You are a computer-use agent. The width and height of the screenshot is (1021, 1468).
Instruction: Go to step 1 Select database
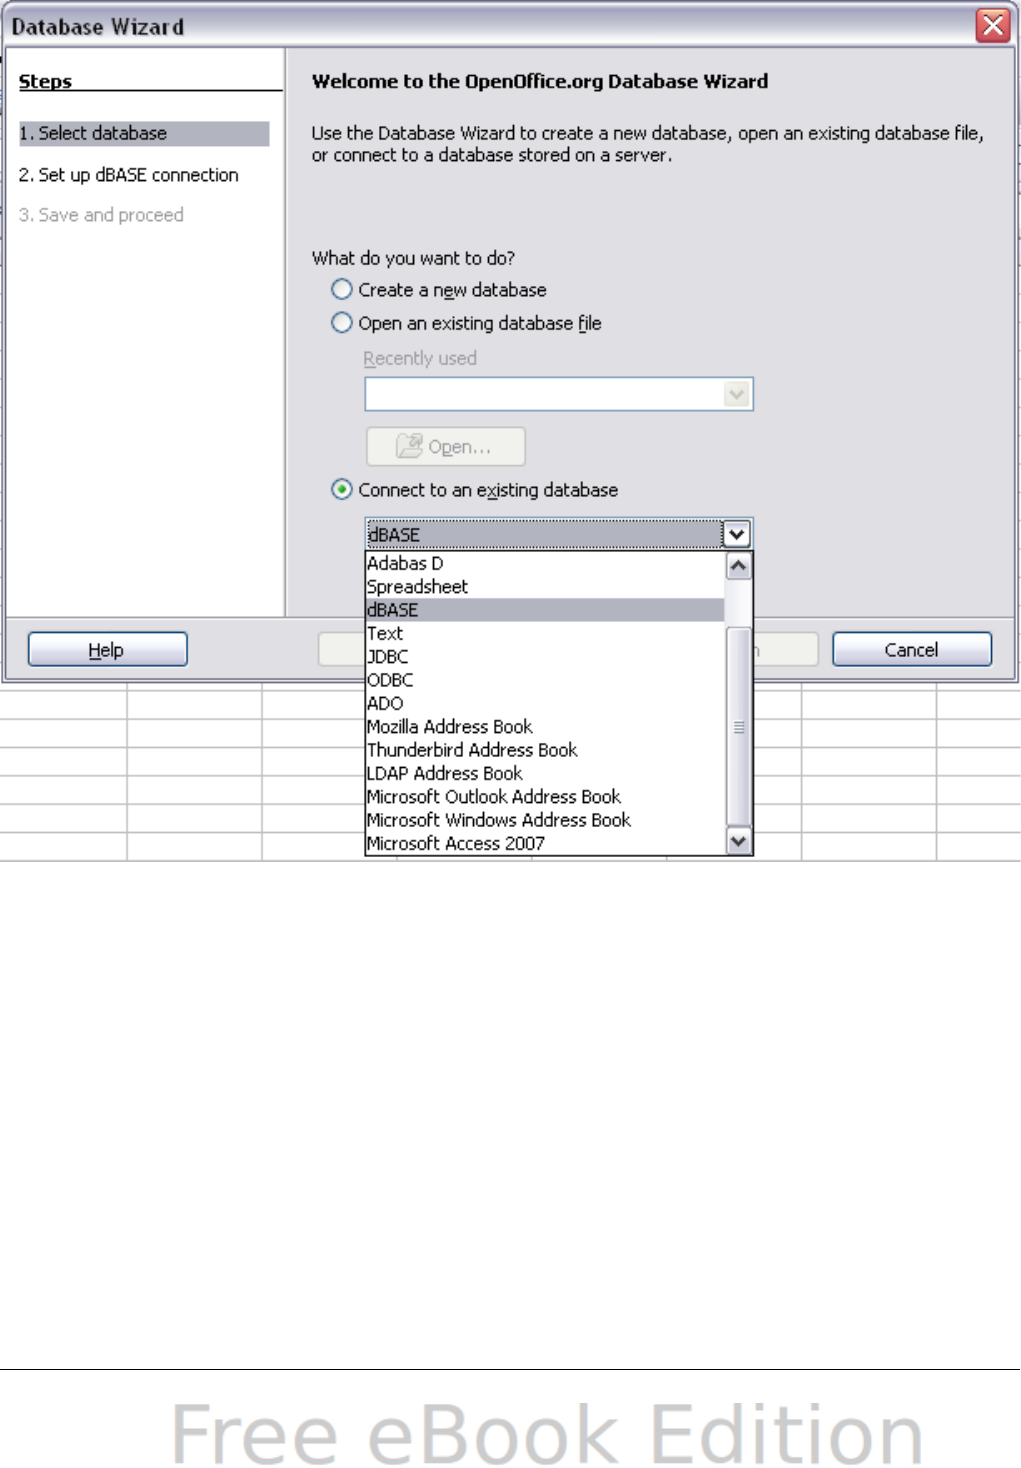pyautogui.click(x=144, y=133)
